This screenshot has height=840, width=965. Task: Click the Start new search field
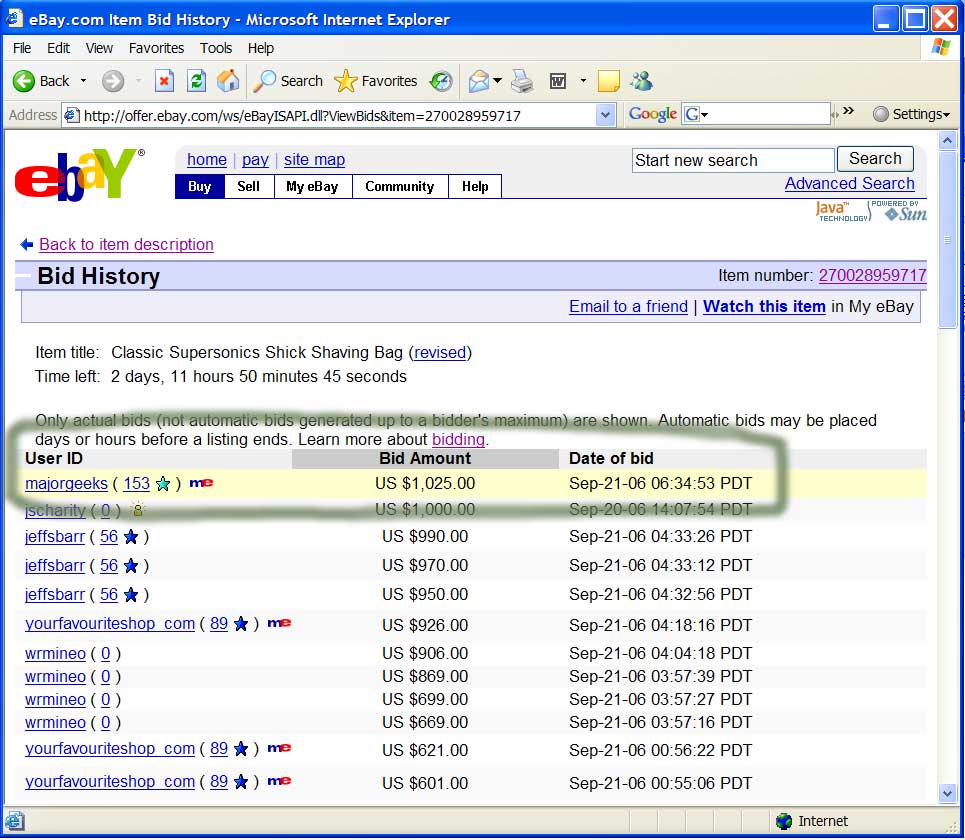733,160
